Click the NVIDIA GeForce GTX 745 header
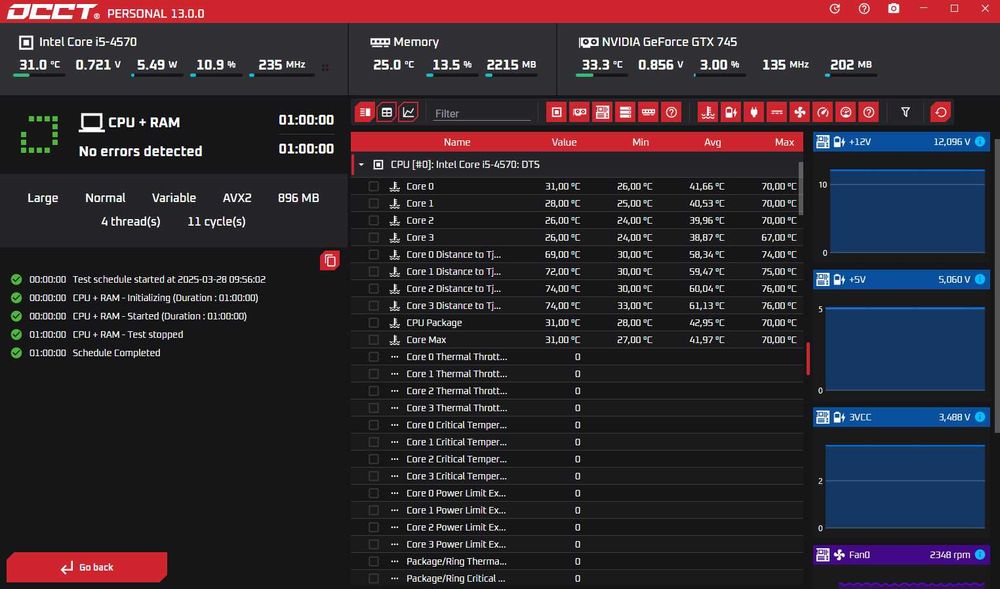The width and height of the screenshot is (1000, 589). coord(658,42)
